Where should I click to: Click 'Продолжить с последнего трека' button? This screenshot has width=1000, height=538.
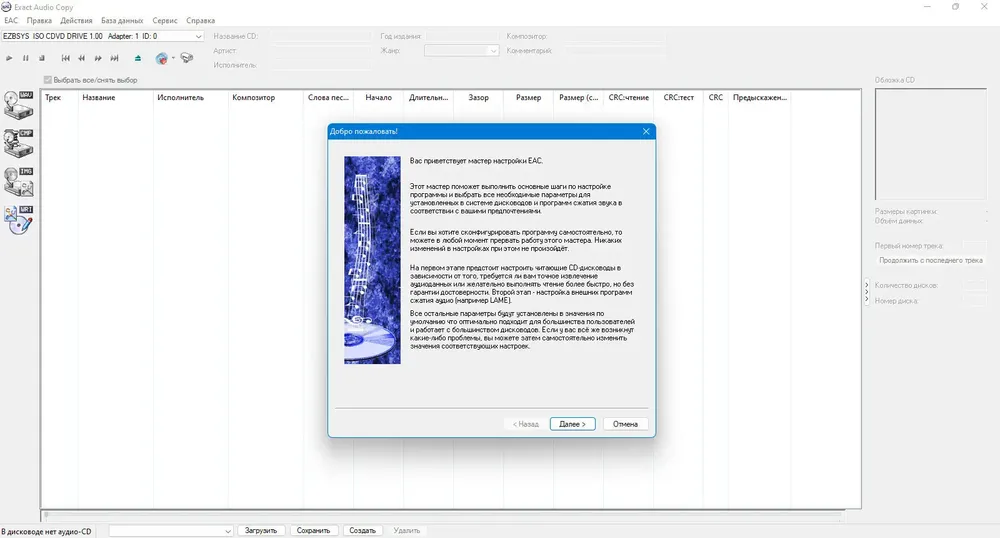(930, 260)
